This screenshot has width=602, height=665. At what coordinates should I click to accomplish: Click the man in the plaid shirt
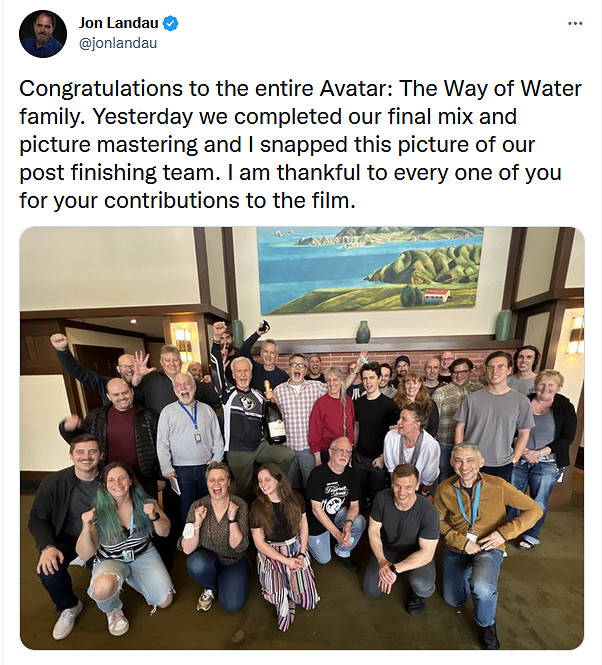click(x=297, y=405)
